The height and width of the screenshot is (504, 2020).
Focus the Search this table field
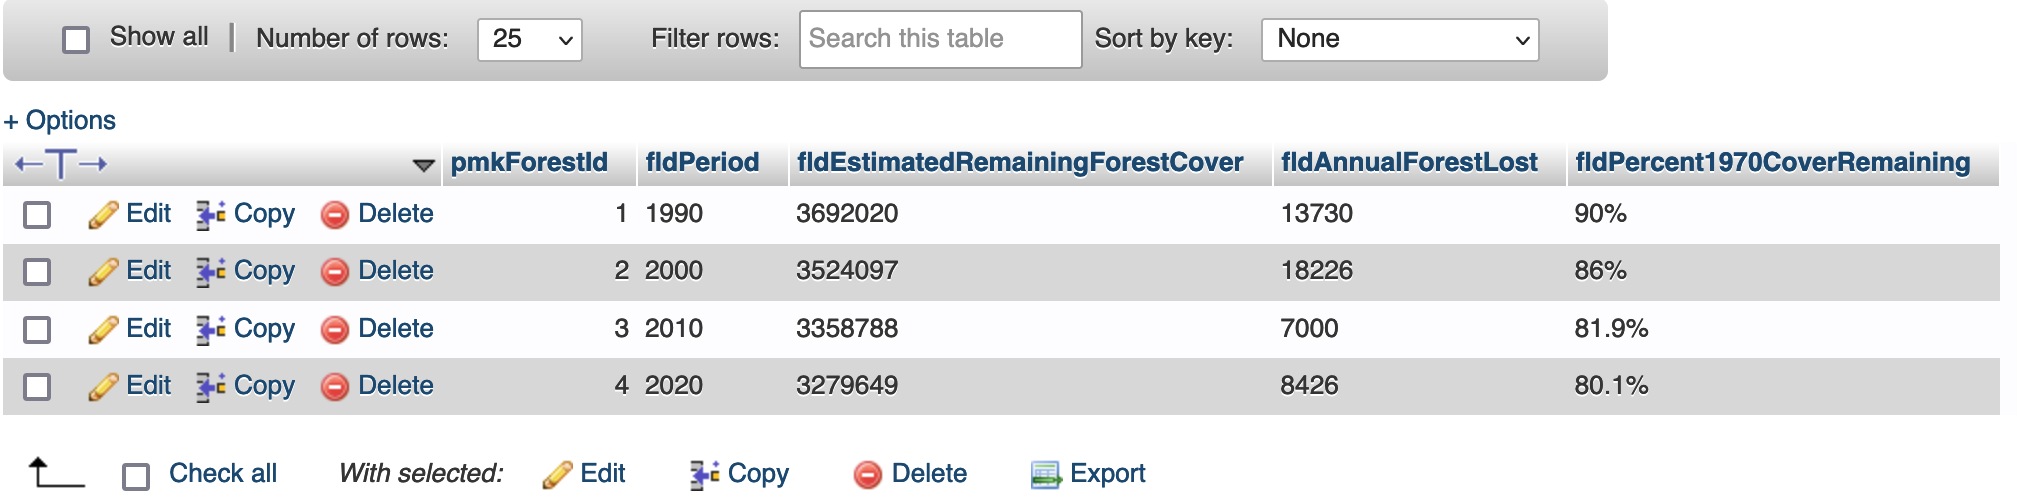[940, 40]
